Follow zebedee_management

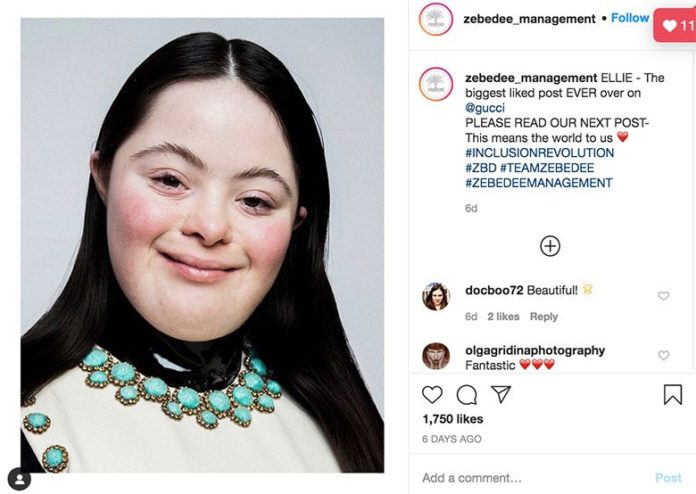click(630, 18)
